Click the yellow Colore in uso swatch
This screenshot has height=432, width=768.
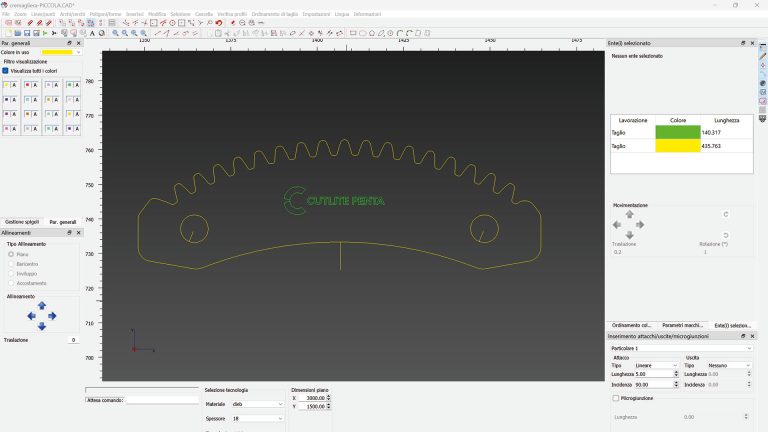point(57,52)
